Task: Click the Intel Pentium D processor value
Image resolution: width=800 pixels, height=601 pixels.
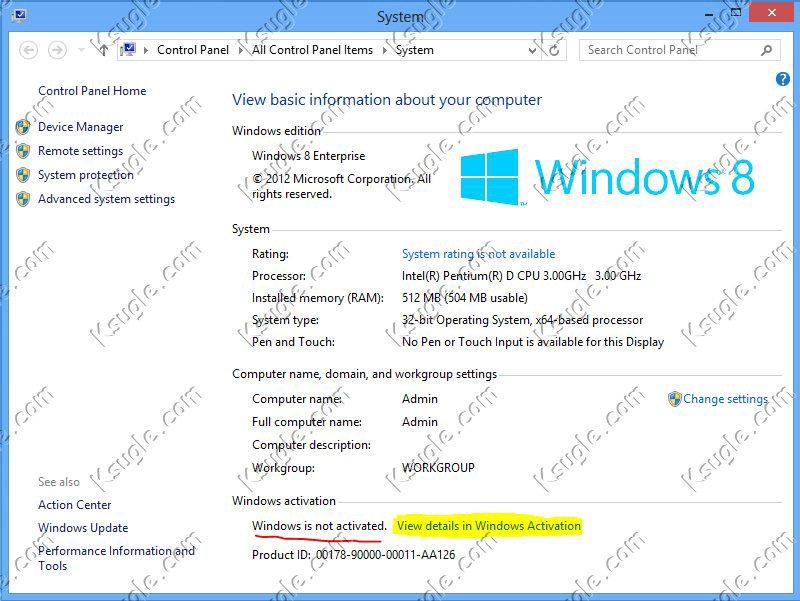Action: 521,276
